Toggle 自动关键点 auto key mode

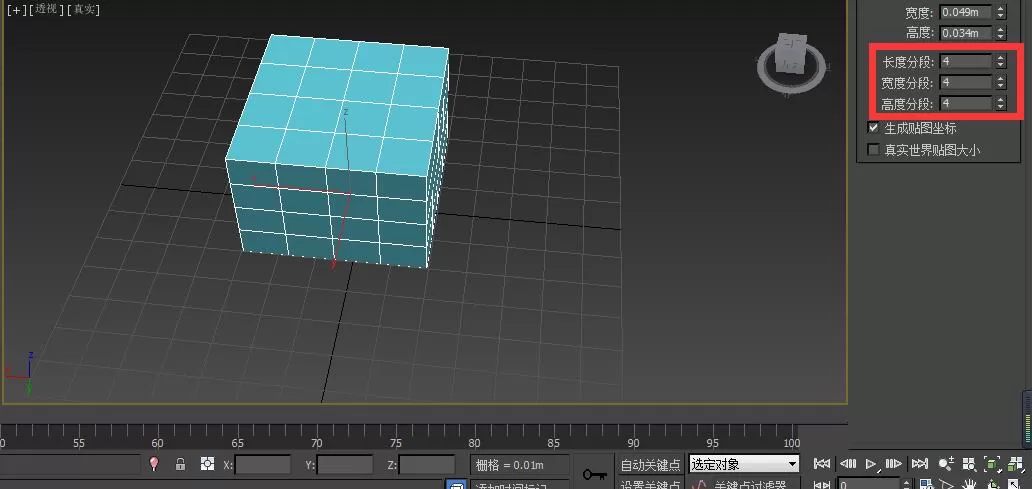650,465
